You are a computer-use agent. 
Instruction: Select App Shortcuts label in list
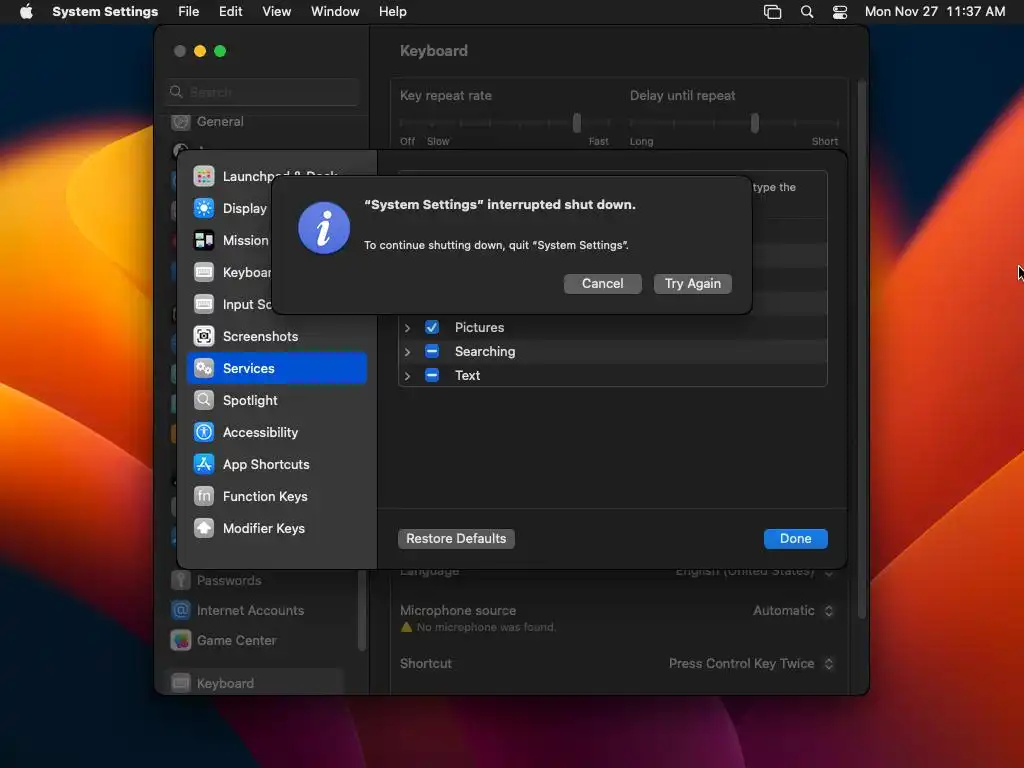point(266,464)
